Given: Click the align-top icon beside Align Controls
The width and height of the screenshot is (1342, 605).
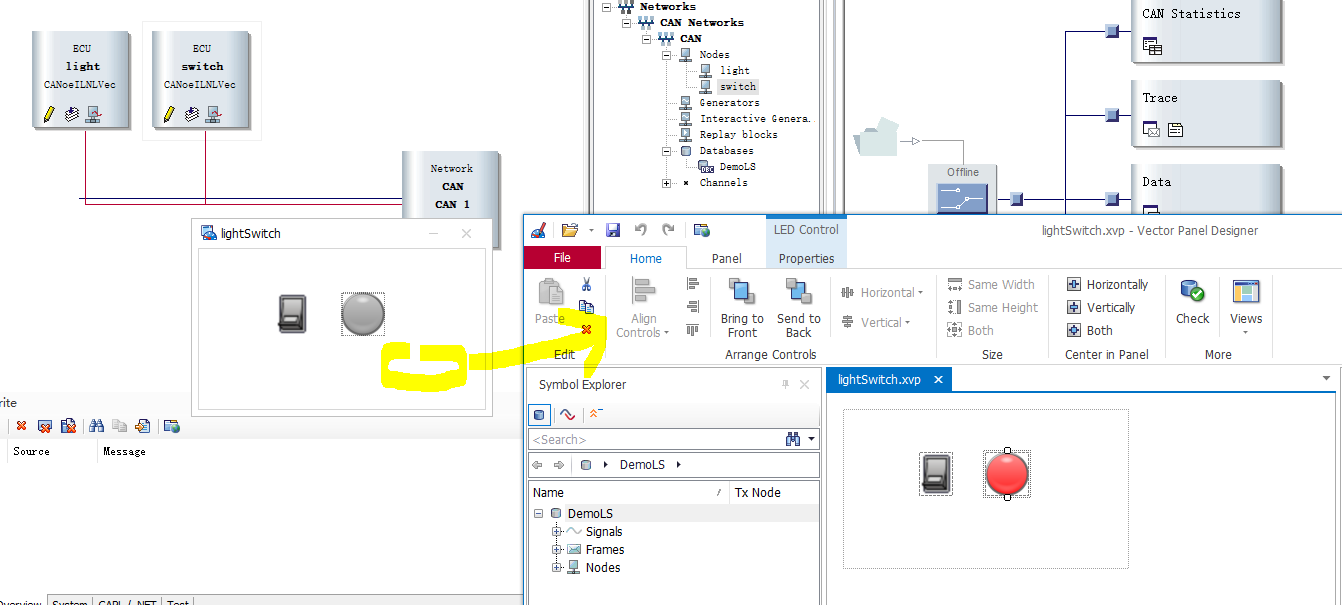Looking at the screenshot, I should [693, 330].
